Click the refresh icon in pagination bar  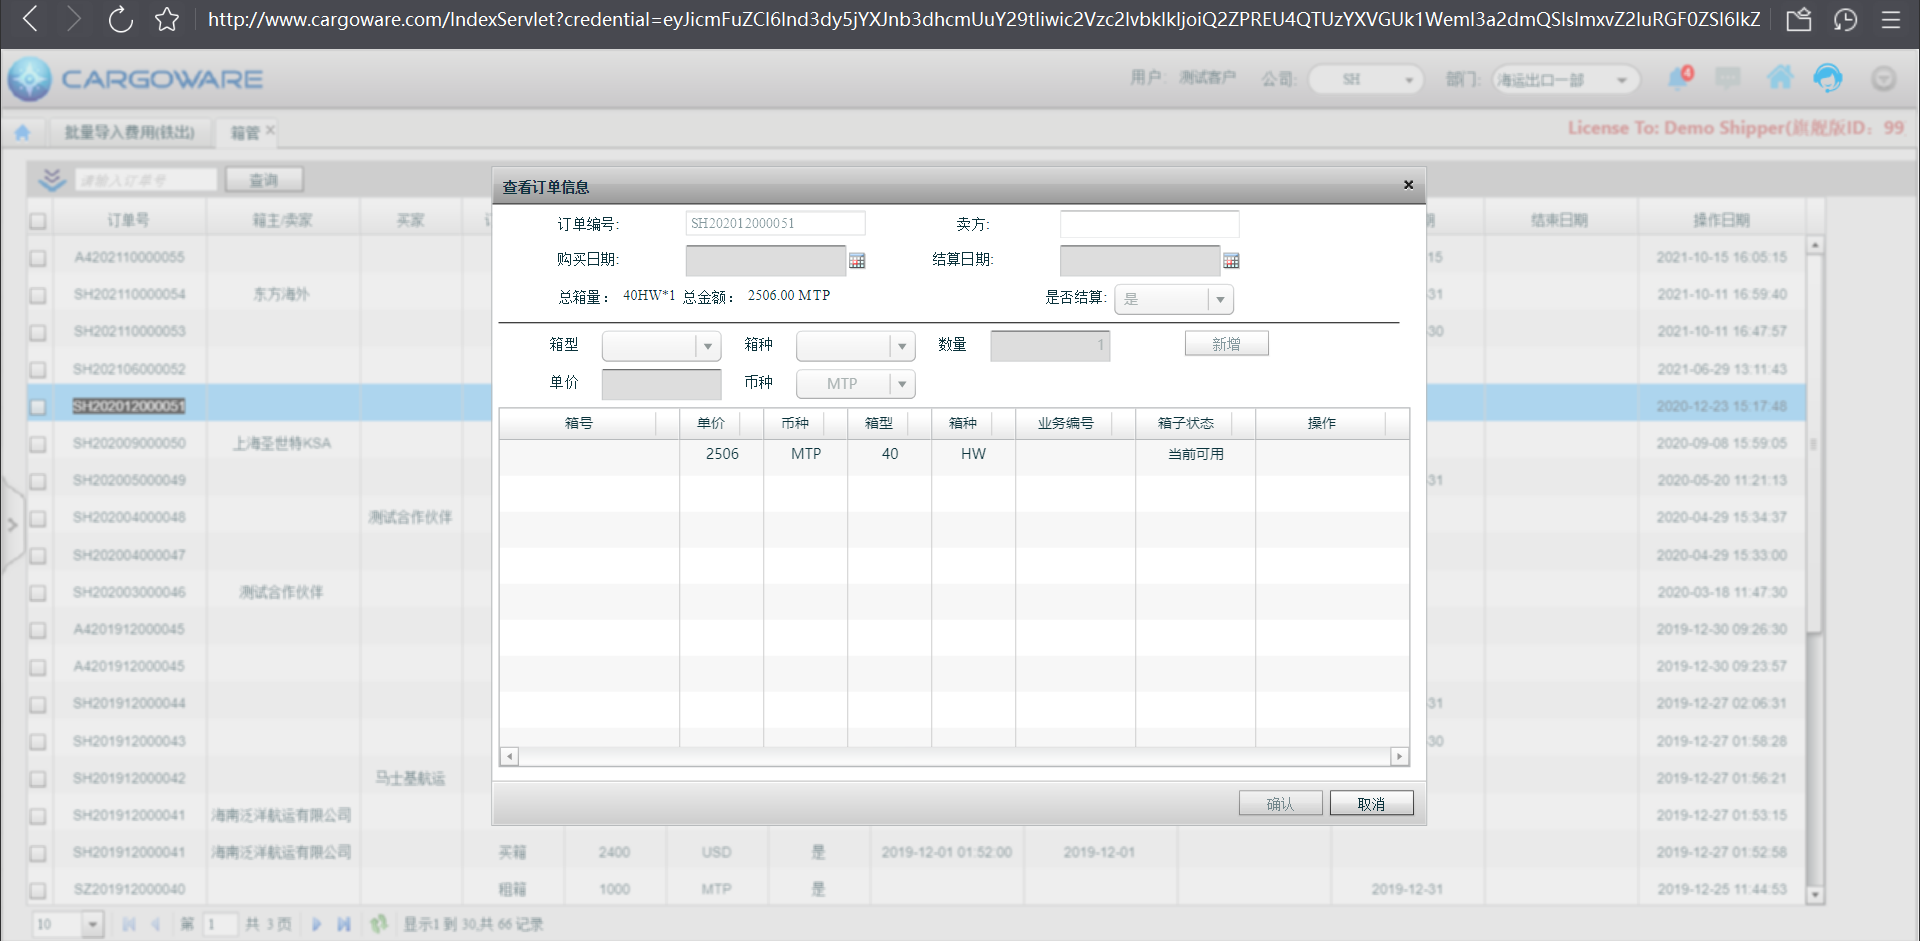(378, 924)
